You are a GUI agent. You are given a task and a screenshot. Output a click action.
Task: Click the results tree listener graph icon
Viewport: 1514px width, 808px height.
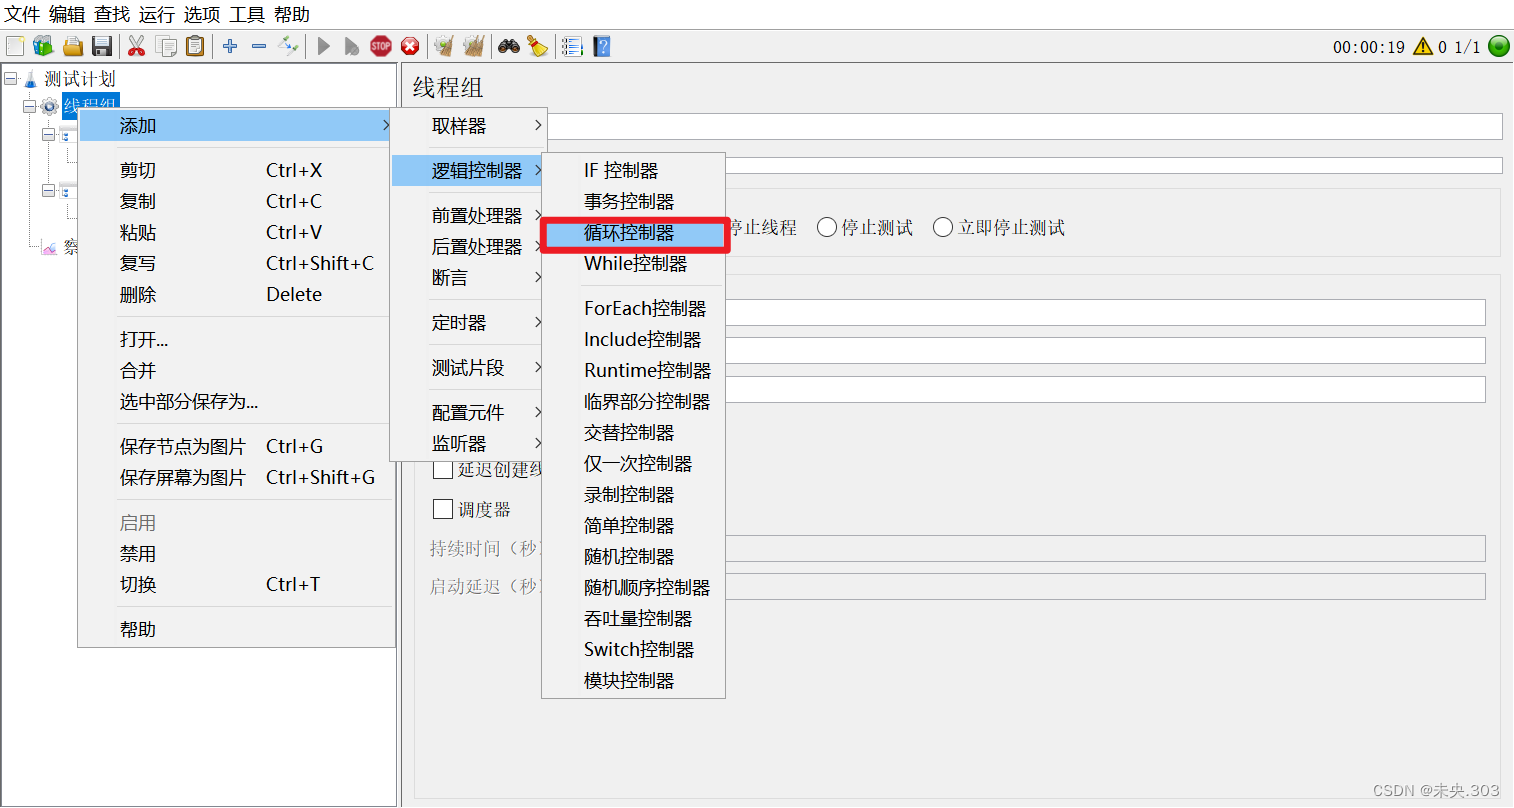tap(49, 248)
